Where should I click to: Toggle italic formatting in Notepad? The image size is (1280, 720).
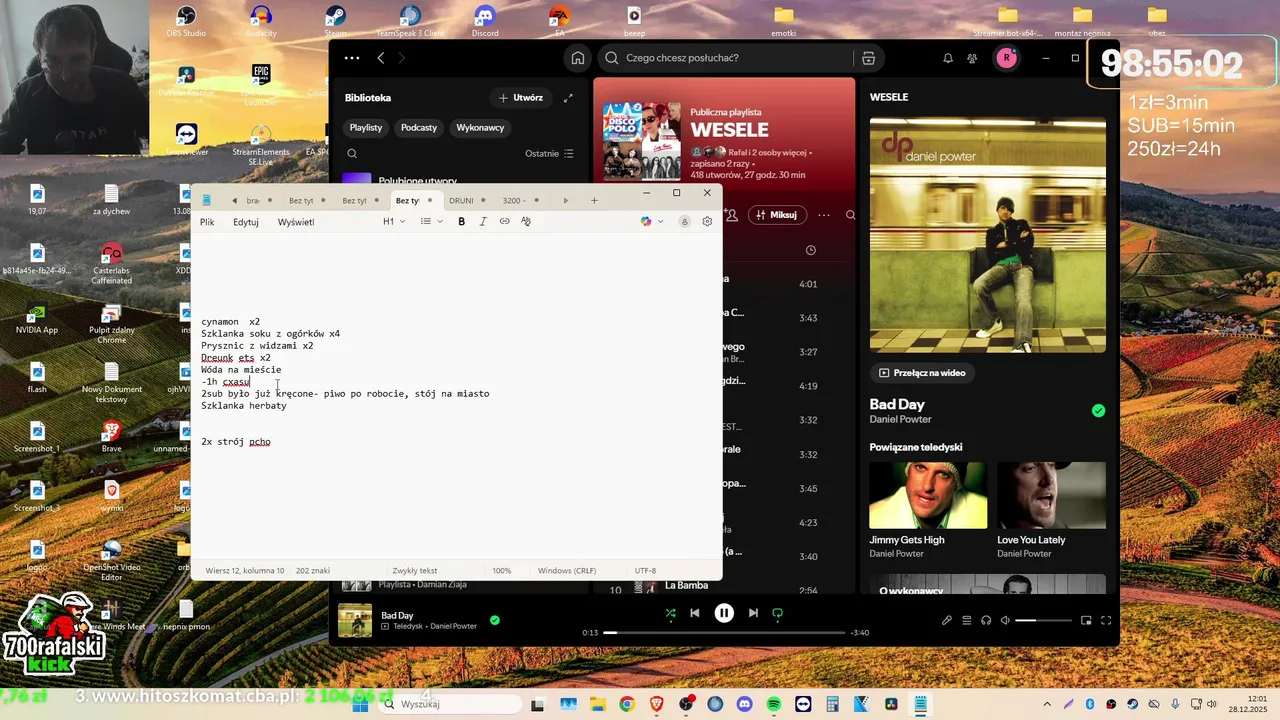(x=483, y=221)
